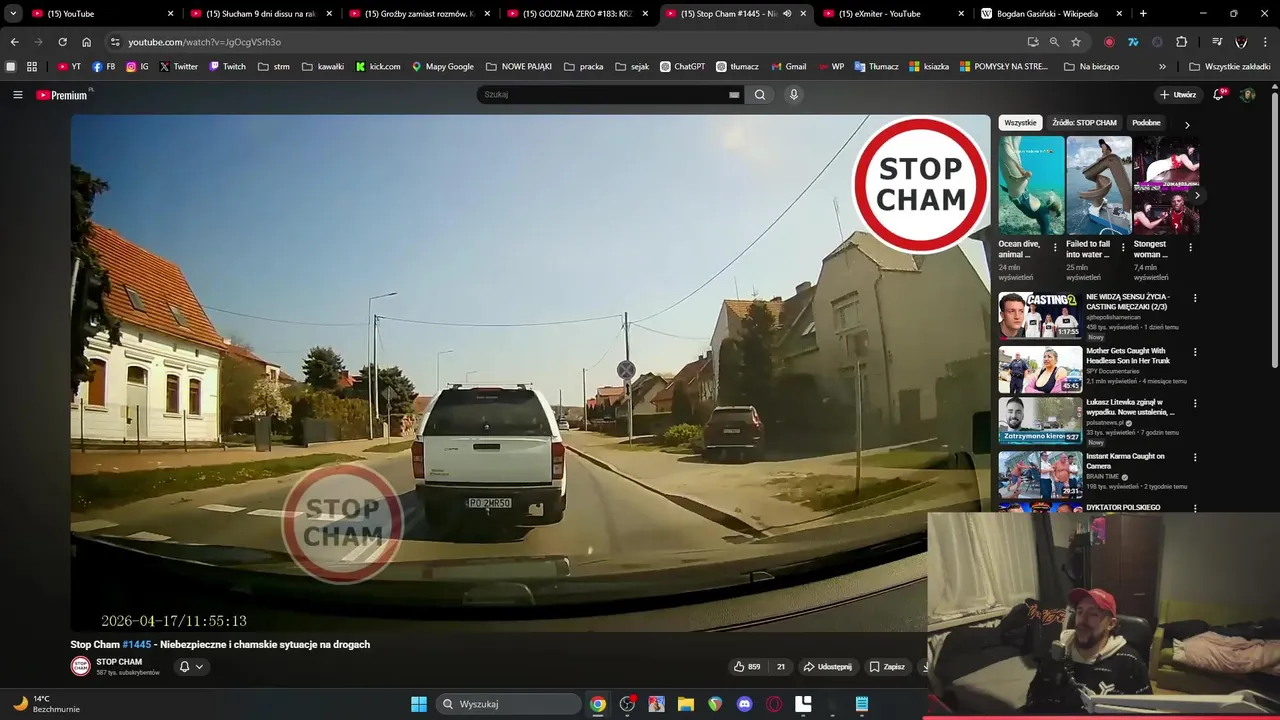This screenshot has width=1280, height=720.
Task: Click the browser back arrow
Action: pos(14,42)
